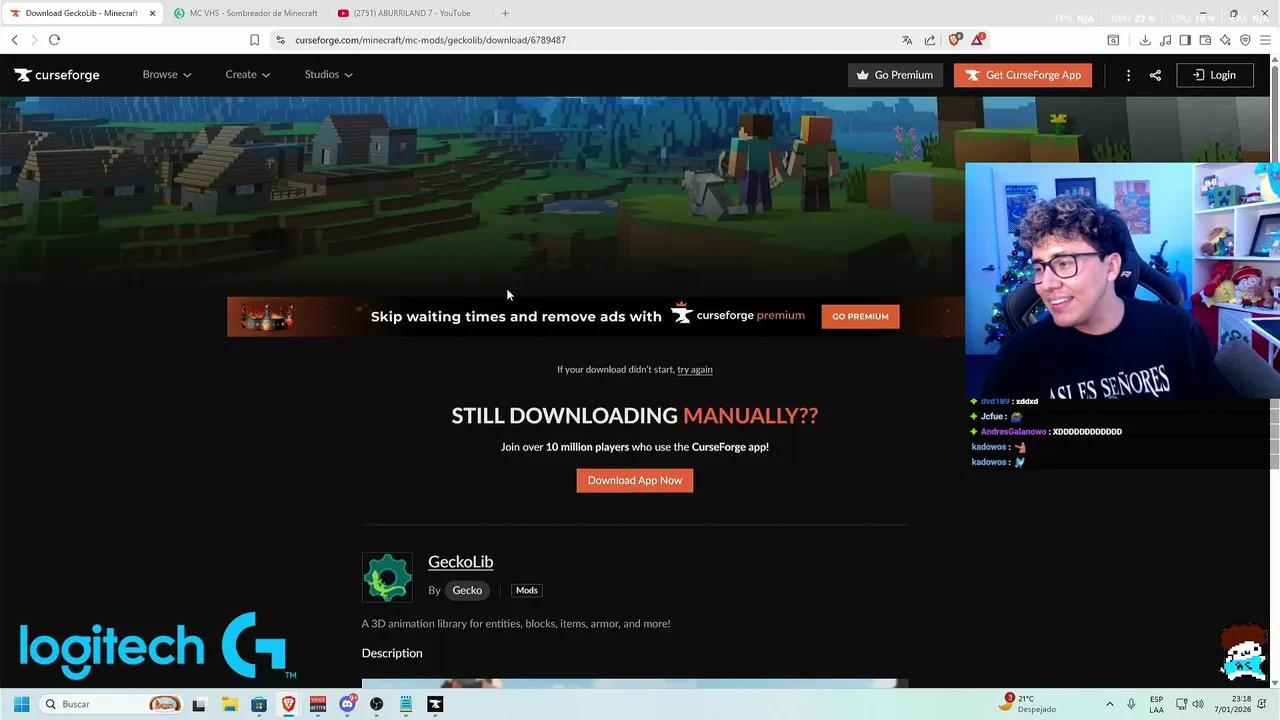Click the Download App Now button
The height and width of the screenshot is (720, 1280).
pyautogui.click(x=635, y=480)
